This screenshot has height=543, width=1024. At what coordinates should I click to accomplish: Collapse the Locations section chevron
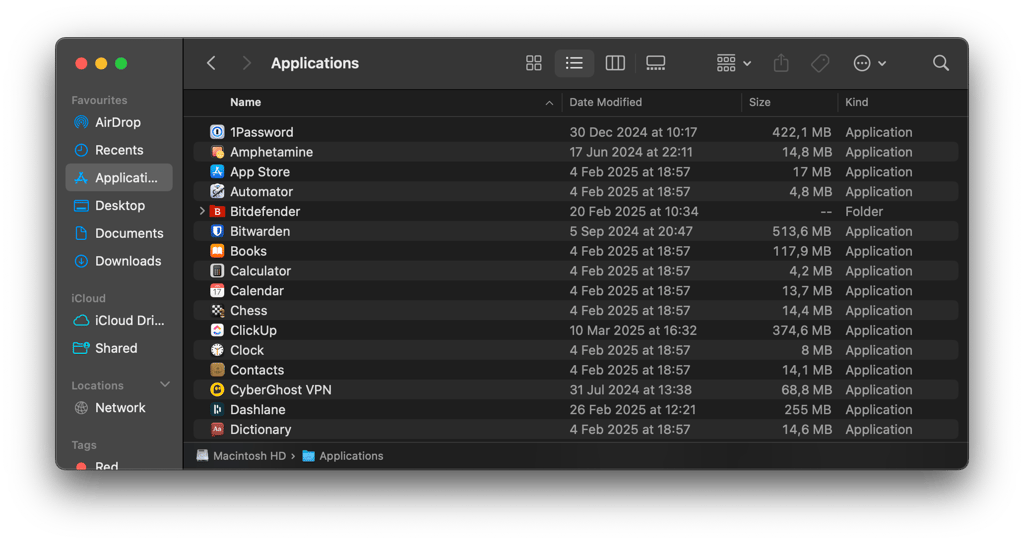[x=165, y=385]
